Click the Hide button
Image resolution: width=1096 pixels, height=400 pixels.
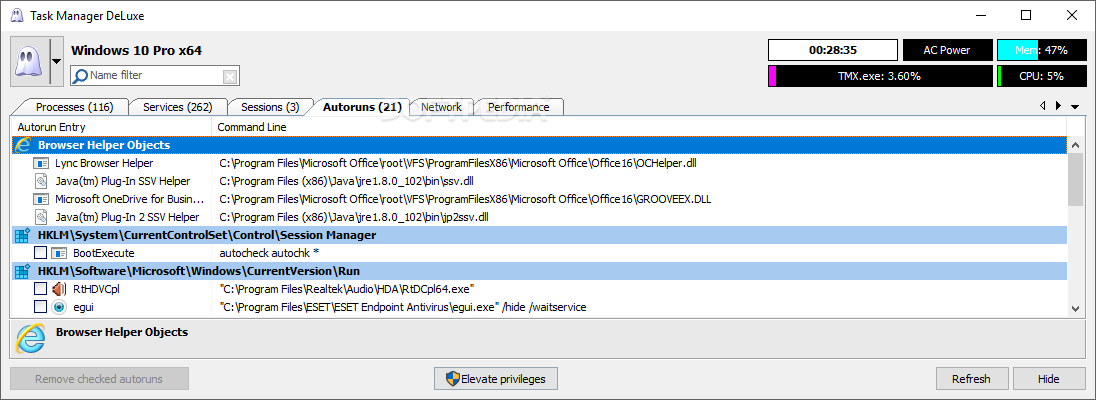[x=1048, y=379]
